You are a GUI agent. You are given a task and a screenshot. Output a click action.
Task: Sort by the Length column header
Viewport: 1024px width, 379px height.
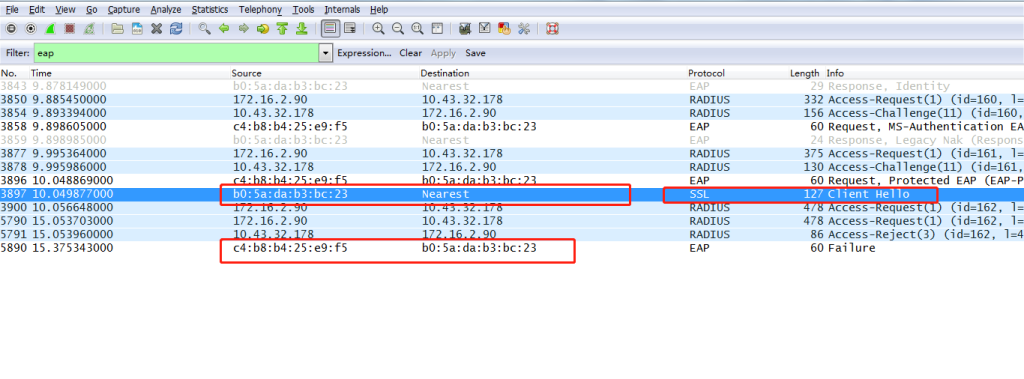805,73
